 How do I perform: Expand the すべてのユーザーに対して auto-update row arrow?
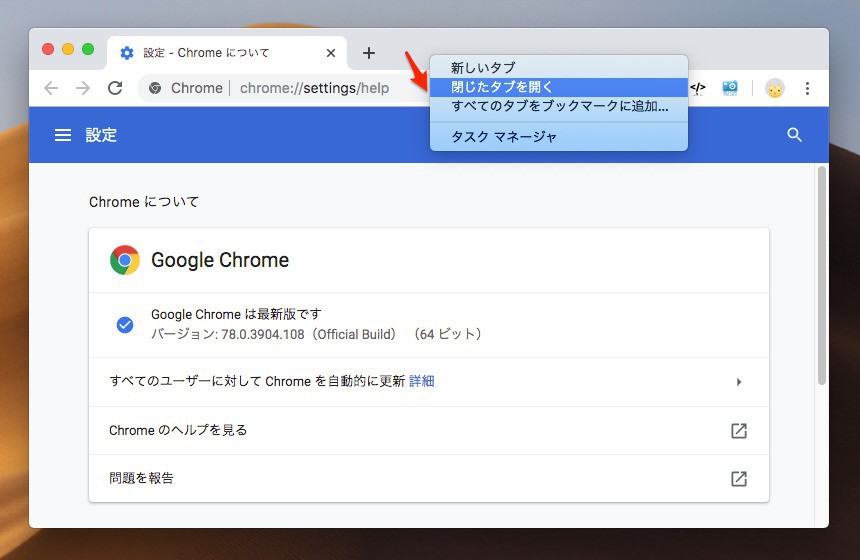click(739, 382)
